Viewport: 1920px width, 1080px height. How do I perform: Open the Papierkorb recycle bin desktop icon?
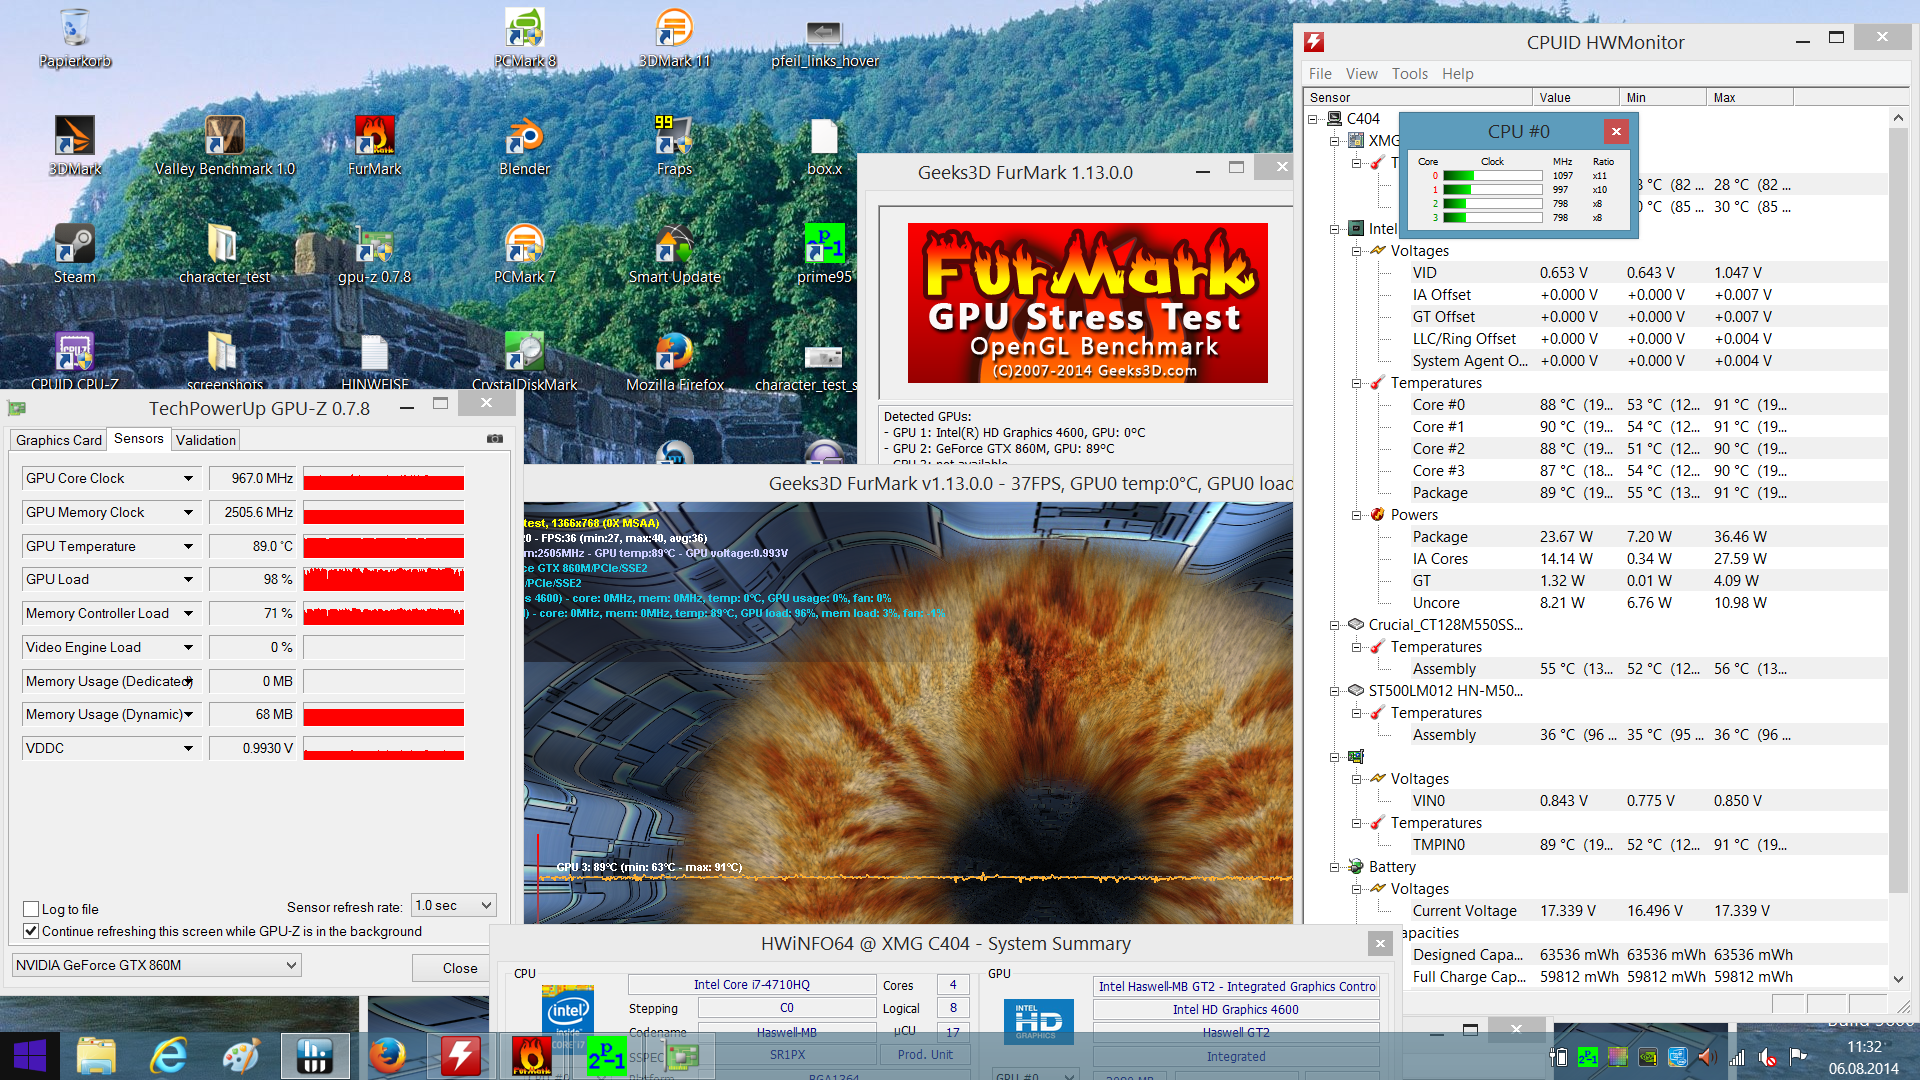tap(75, 38)
